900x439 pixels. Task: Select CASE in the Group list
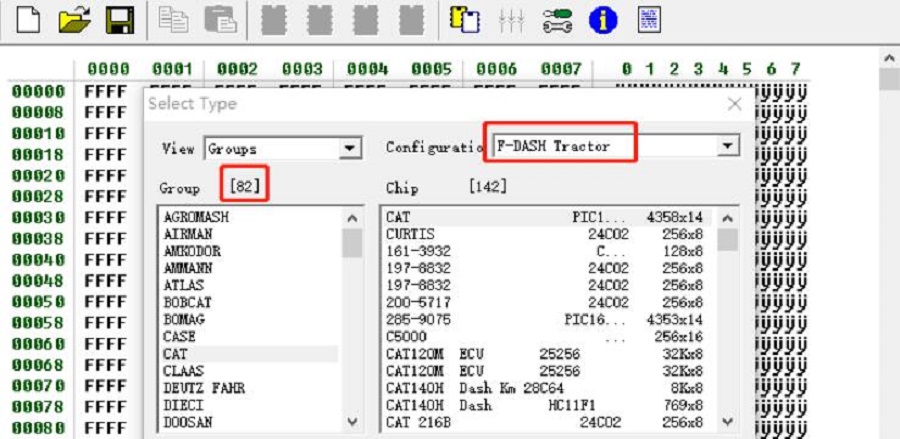click(248, 336)
